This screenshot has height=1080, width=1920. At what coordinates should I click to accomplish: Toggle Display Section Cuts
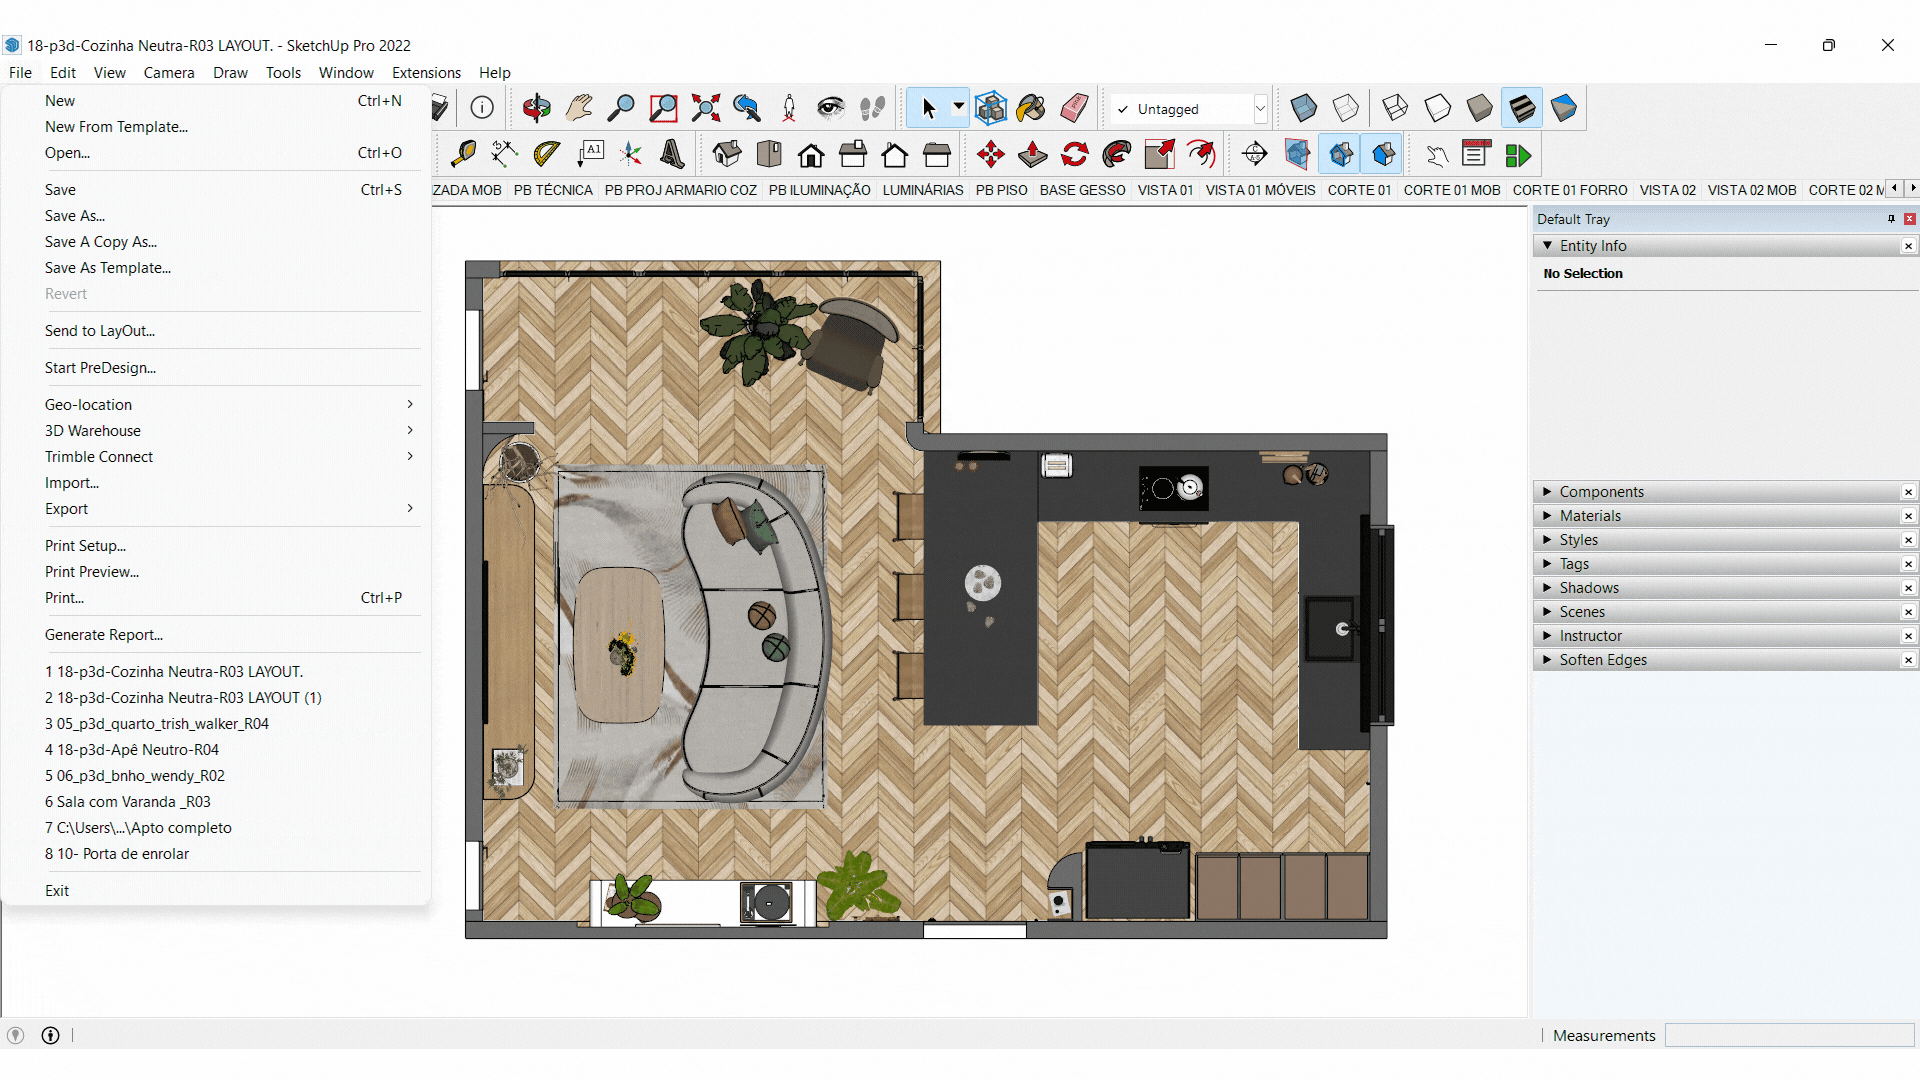(1339, 154)
